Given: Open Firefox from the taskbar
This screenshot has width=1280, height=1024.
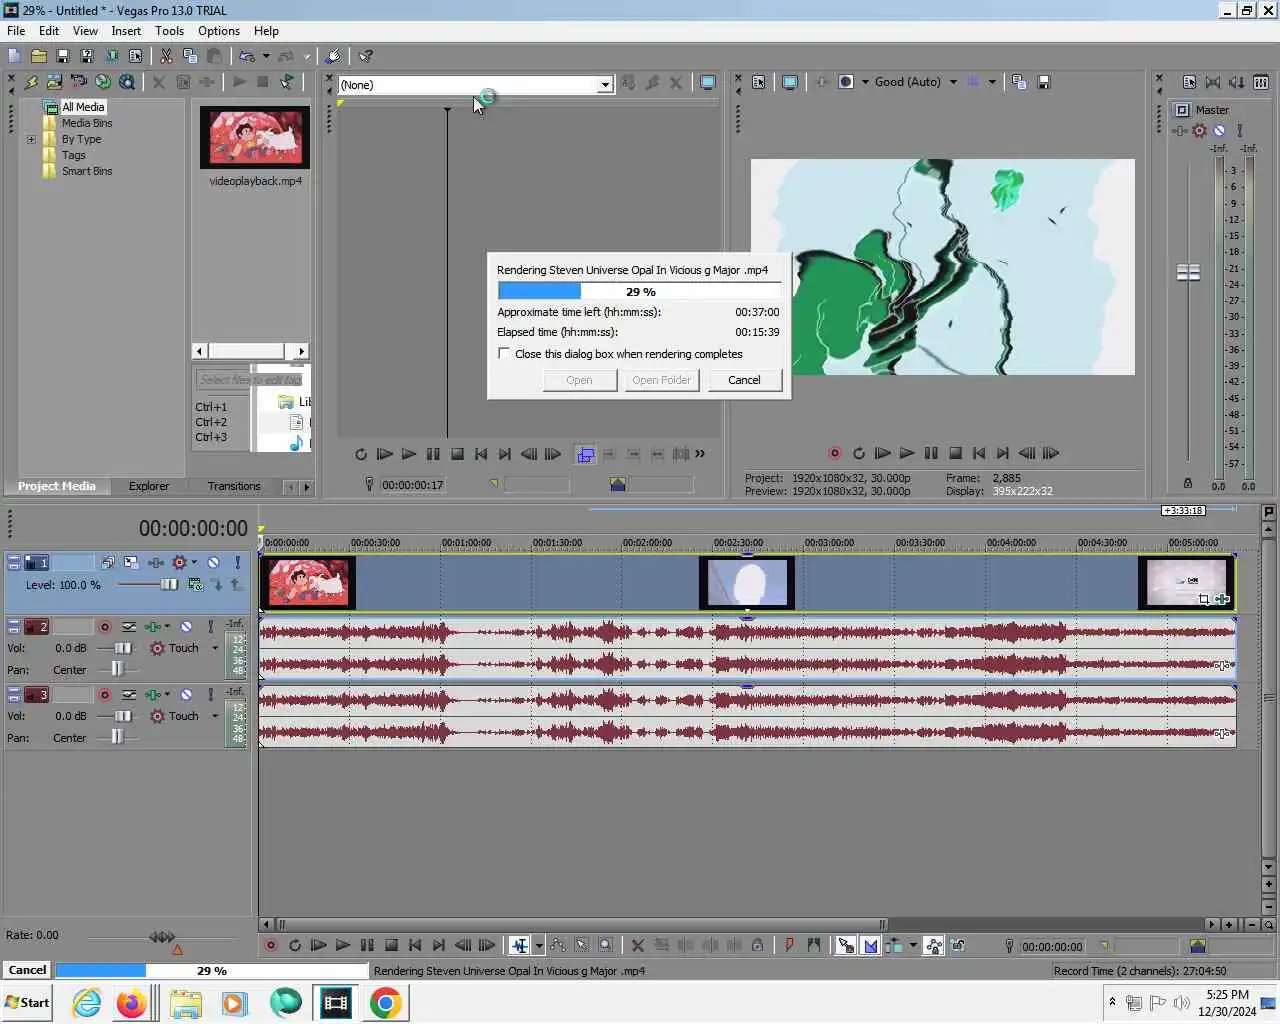Looking at the screenshot, I should tap(132, 1003).
